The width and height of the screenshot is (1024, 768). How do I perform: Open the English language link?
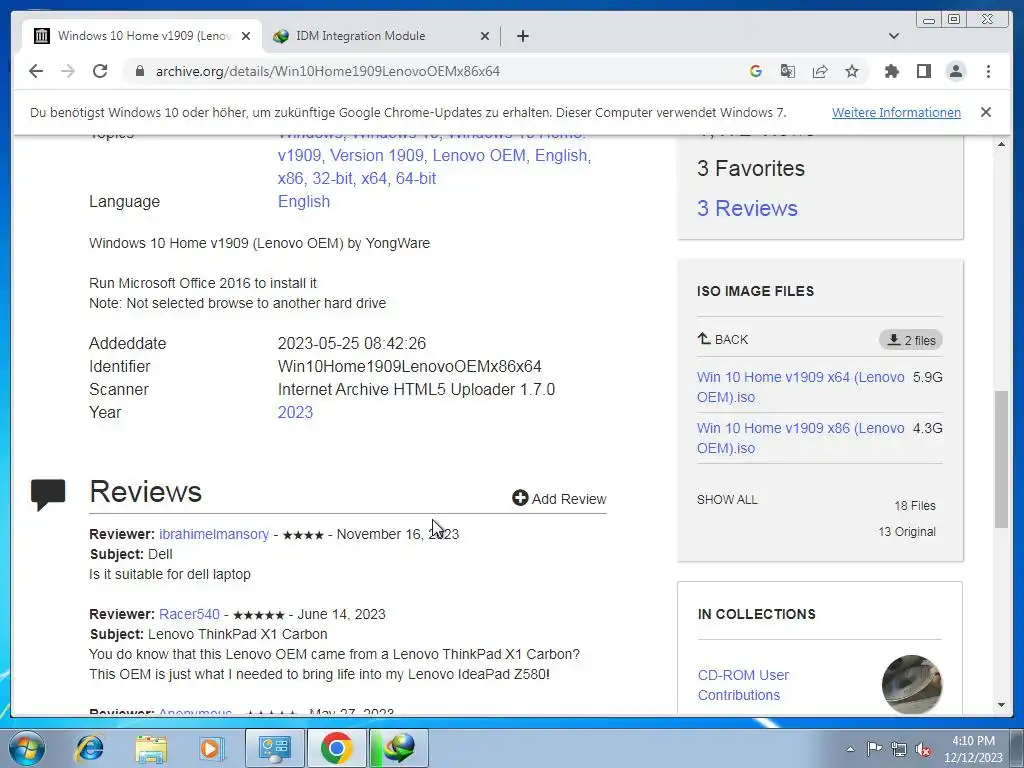click(x=304, y=201)
